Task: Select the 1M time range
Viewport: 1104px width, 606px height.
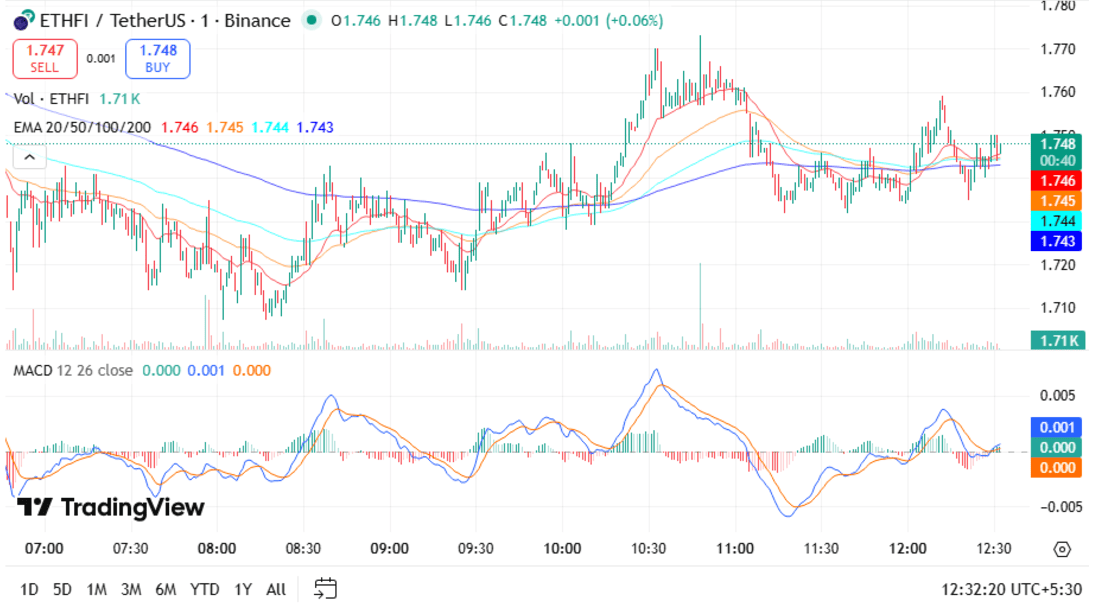Action: [96, 589]
